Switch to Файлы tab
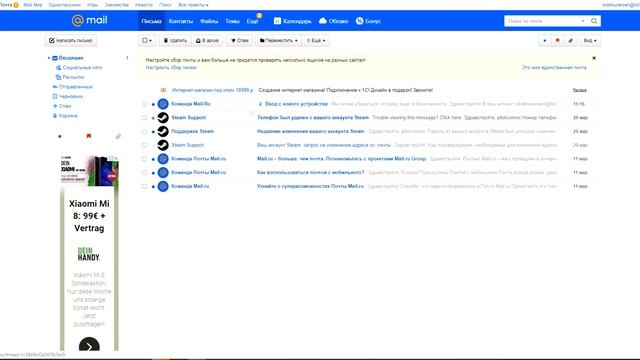This screenshot has width=640, height=360. coord(209,21)
